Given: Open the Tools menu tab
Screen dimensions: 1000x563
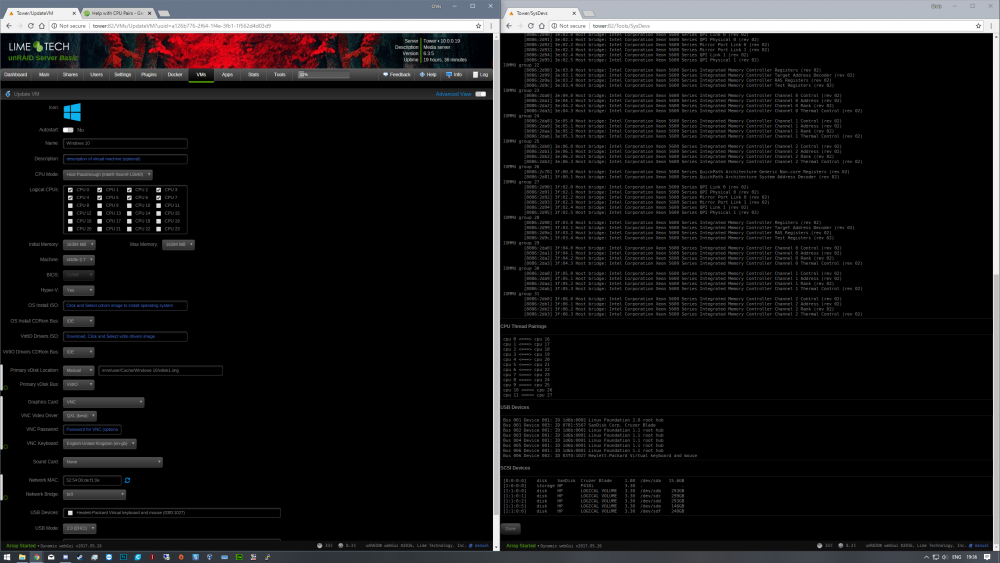Looking at the screenshot, I should click(280, 75).
